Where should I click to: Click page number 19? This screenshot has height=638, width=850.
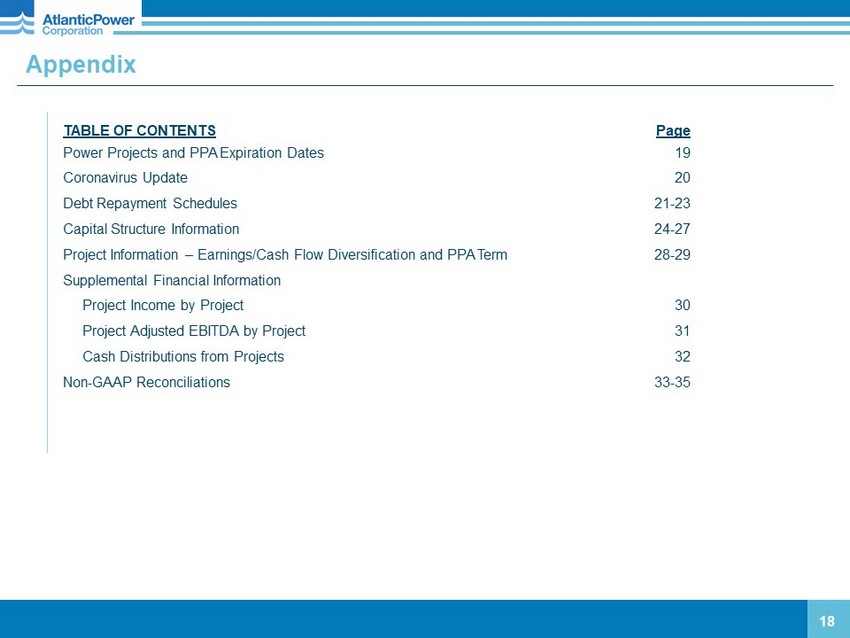[682, 154]
